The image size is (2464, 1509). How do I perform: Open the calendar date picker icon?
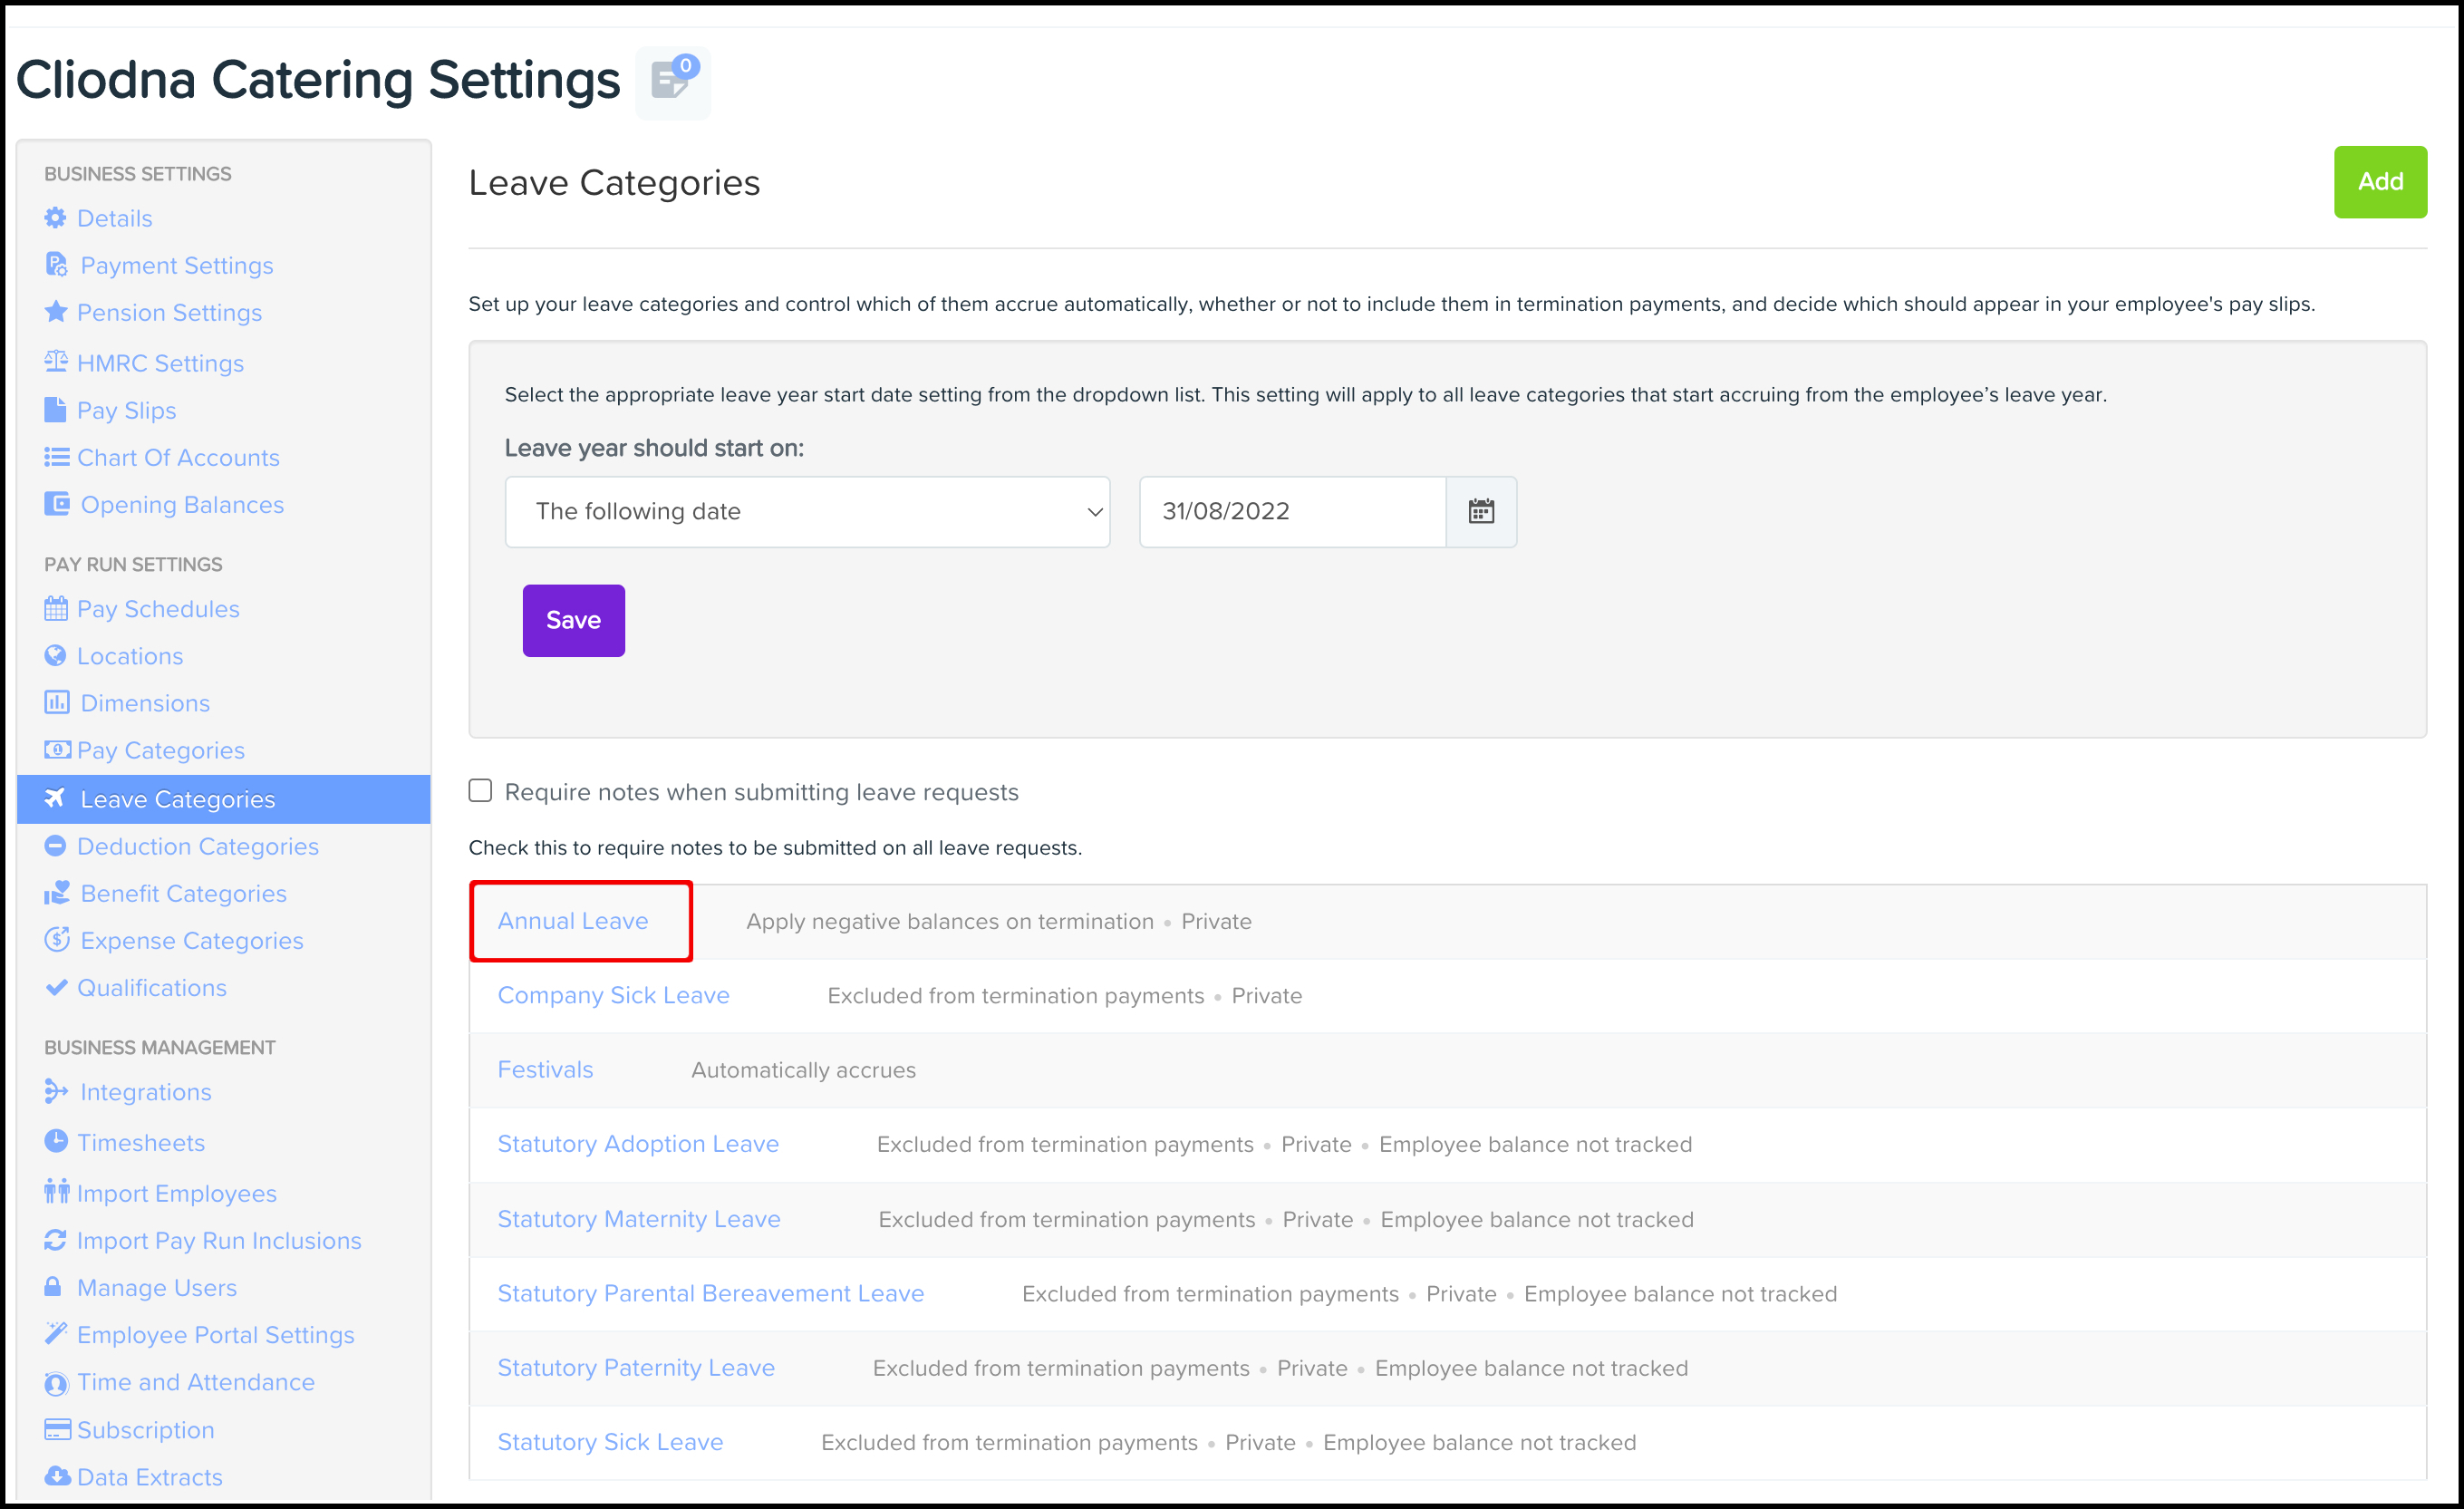point(1480,512)
